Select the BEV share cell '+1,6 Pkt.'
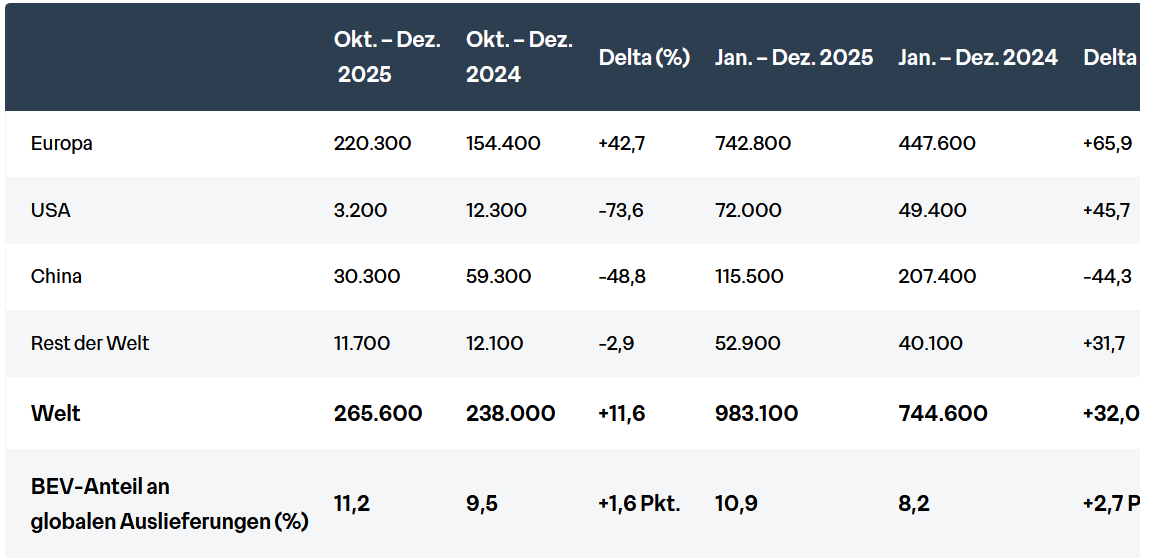Viewport: 1151px width, 558px height. click(x=639, y=503)
